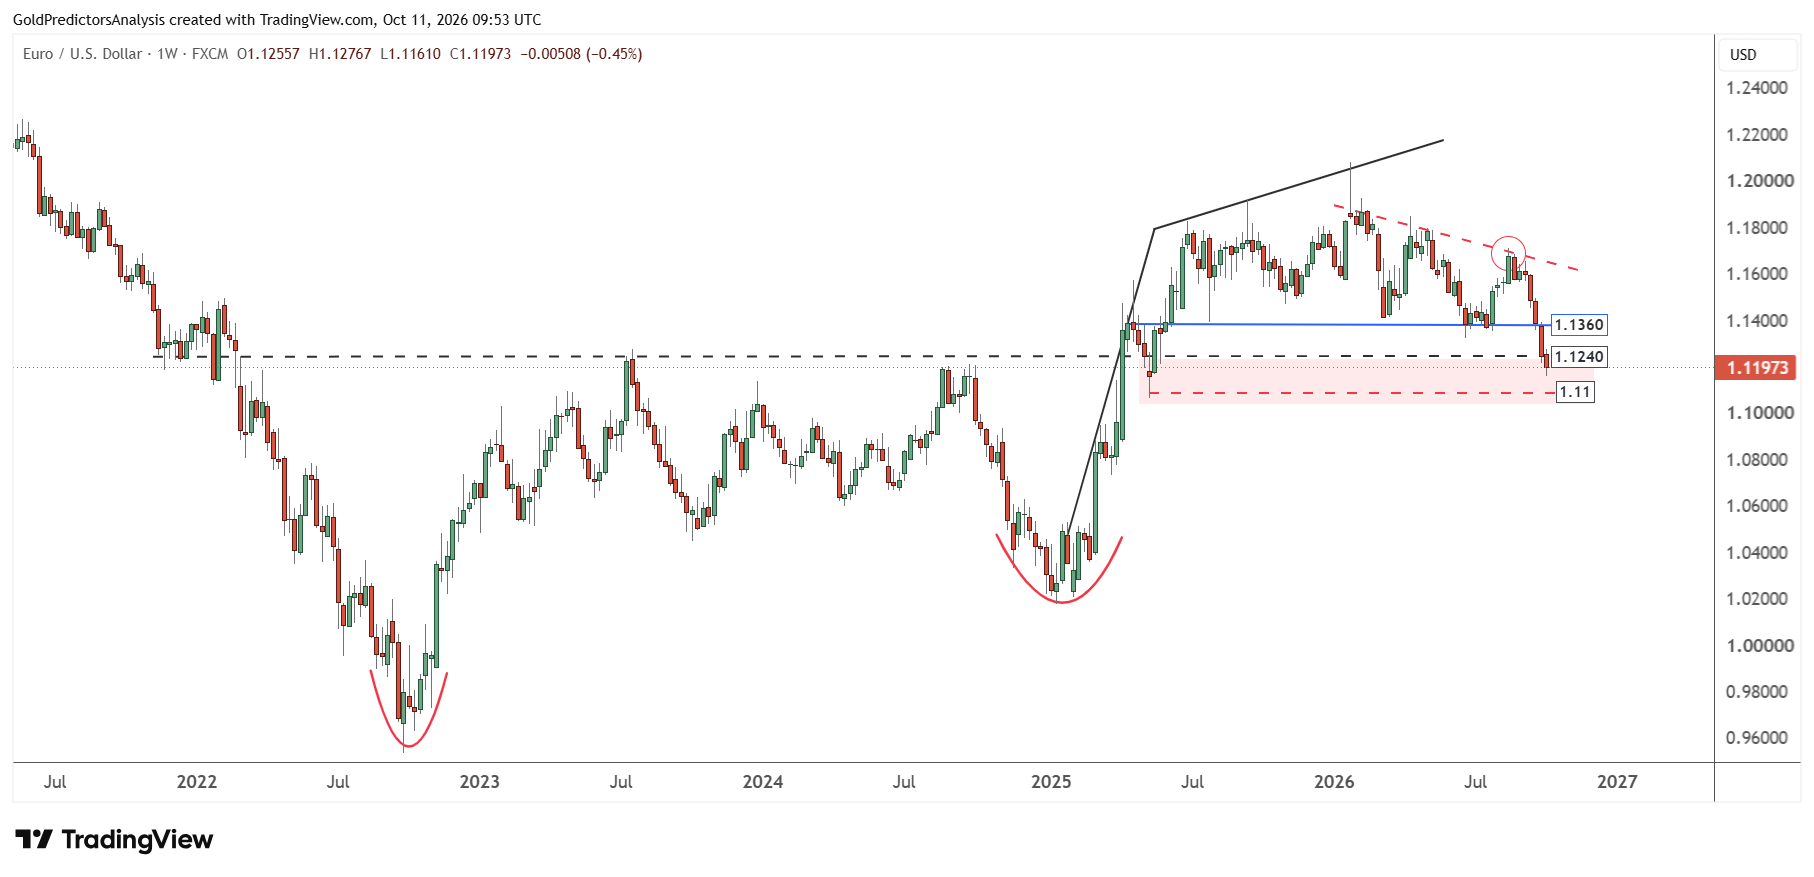Click the 2025 label on the time axis
Viewport: 1814px width, 877px height.
(1051, 782)
